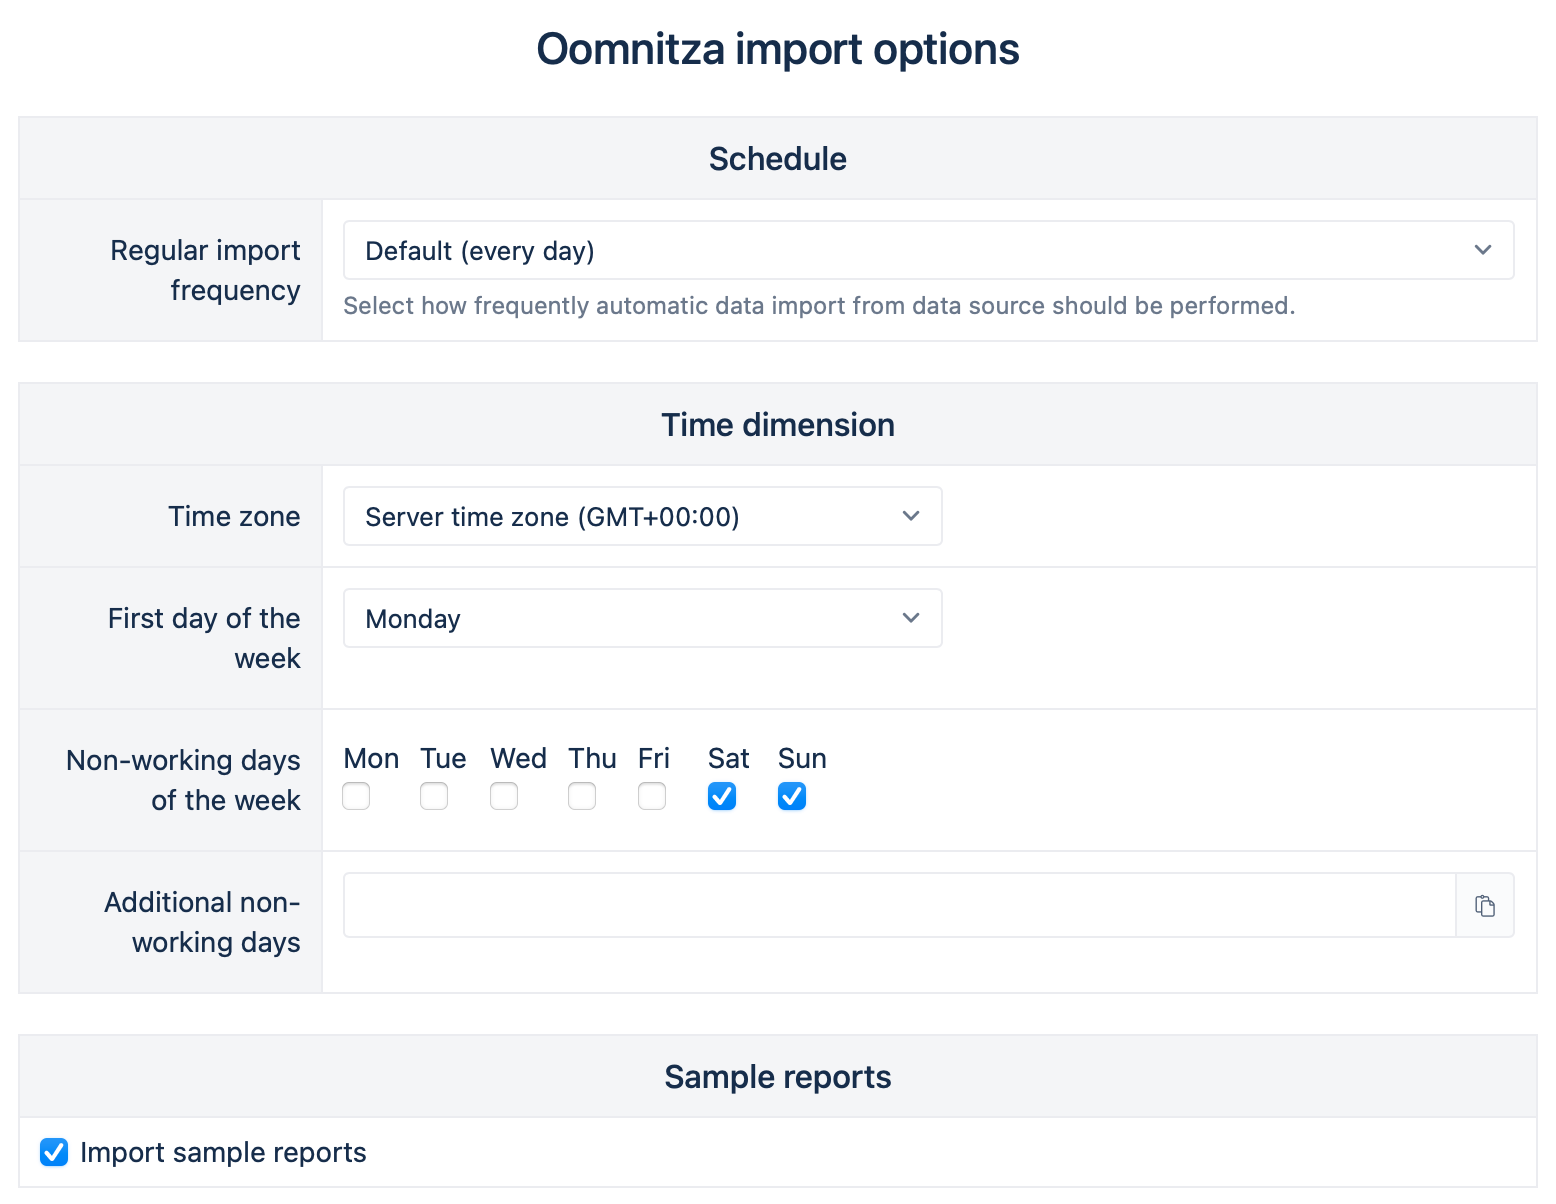Open the Regular import frequency dropdown
Screen dimensions: 1556x1204
click(x=927, y=250)
